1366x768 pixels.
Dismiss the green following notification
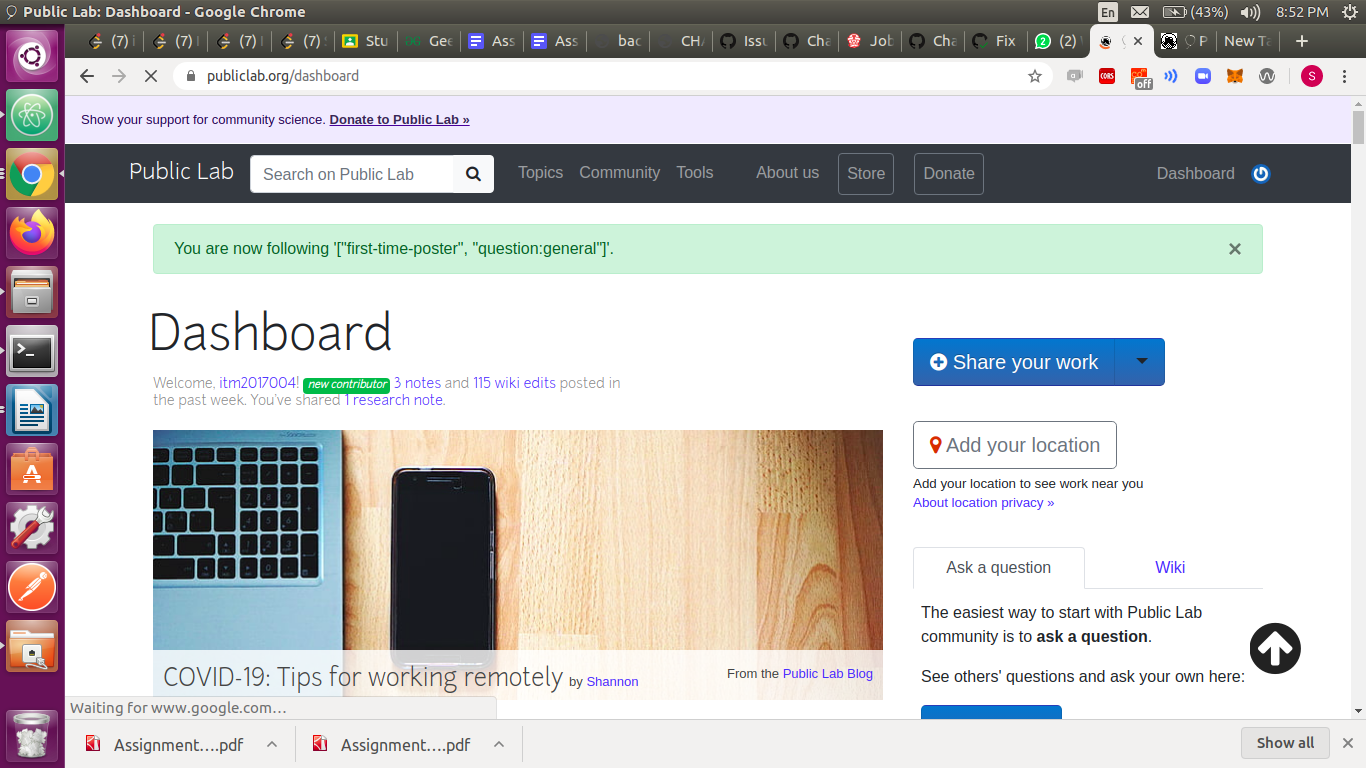pos(1235,249)
